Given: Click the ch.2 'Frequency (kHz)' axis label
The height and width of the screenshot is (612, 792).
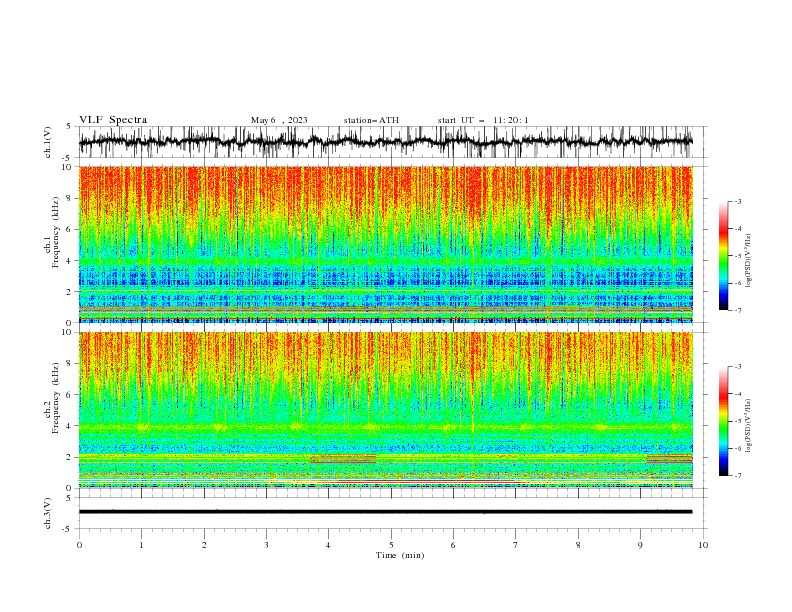Looking at the screenshot, I should tap(56, 398).
